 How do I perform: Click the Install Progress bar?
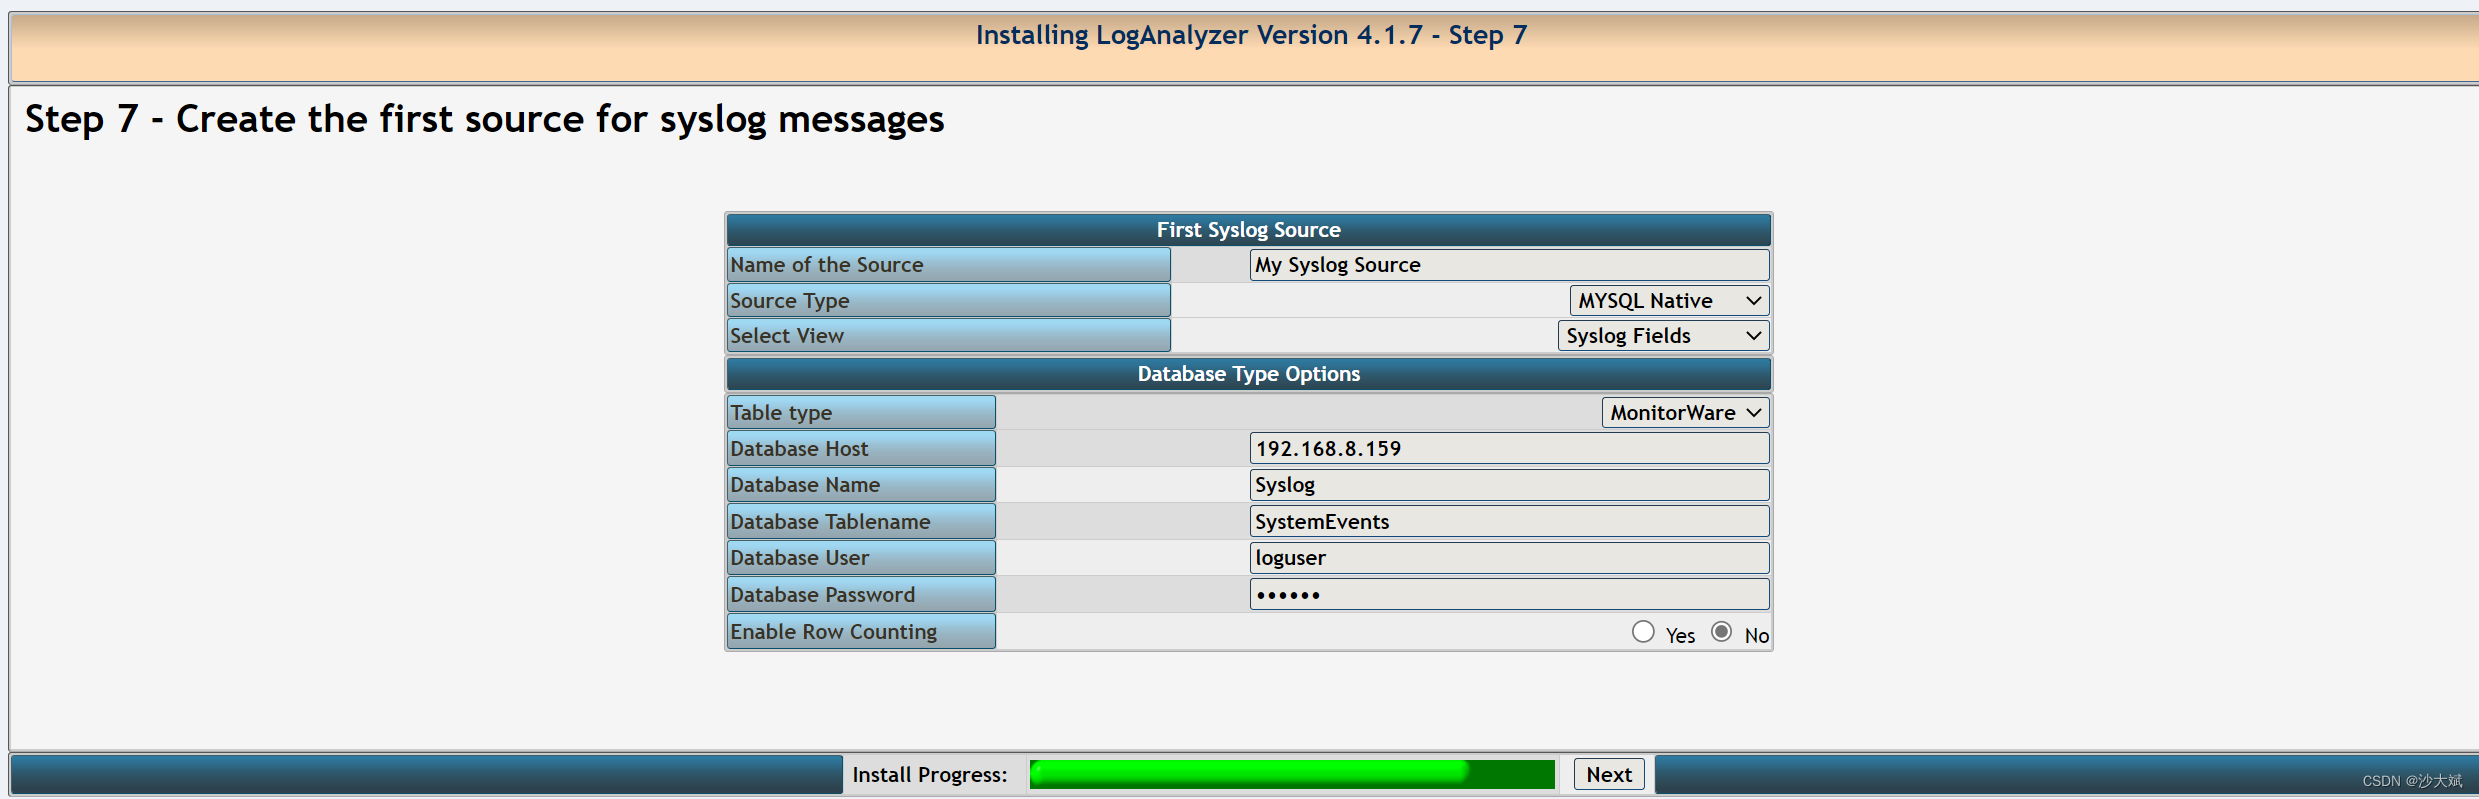pyautogui.click(x=1292, y=774)
